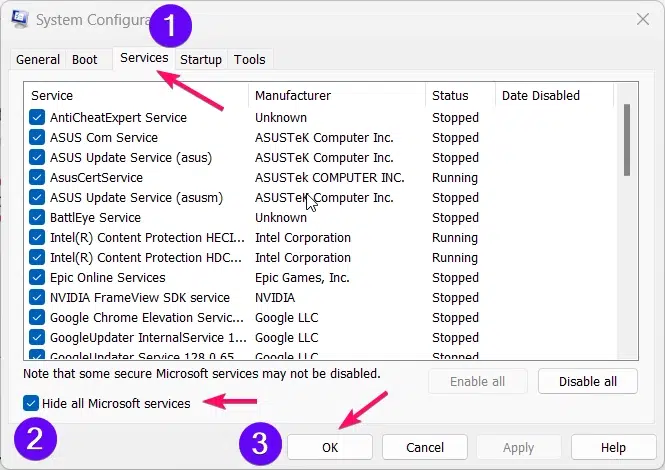665x470 pixels.
Task: Click the services list vertical scrollbar thumb
Action: click(x=627, y=140)
